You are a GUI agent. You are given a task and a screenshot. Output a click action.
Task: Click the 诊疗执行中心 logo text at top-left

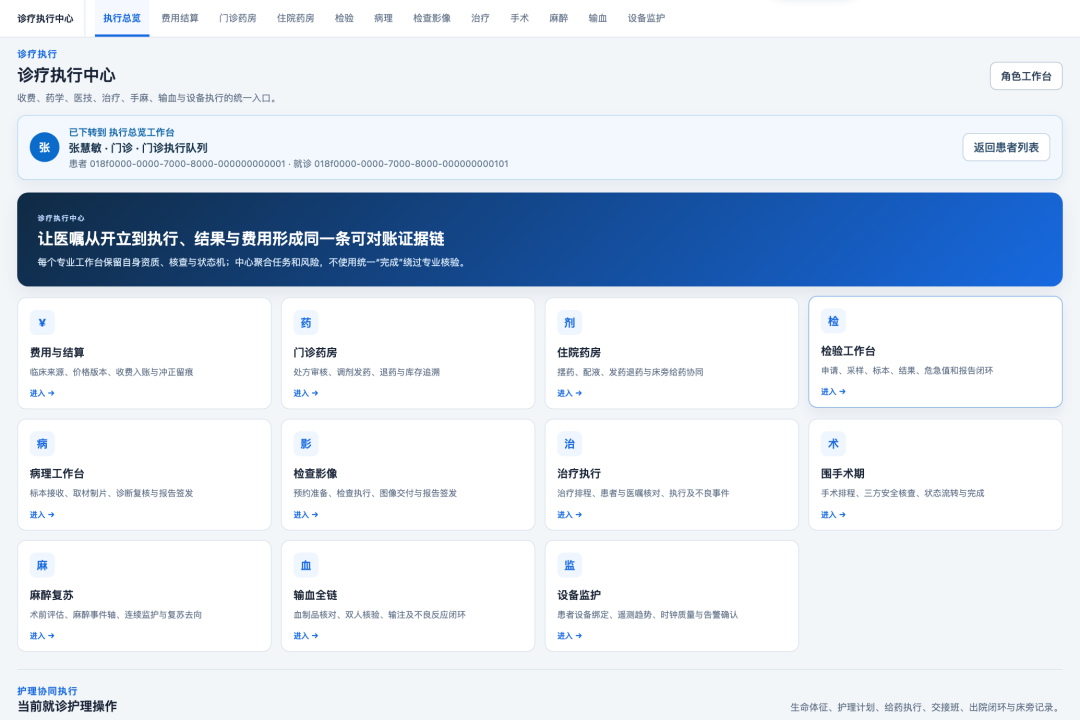(x=45, y=19)
